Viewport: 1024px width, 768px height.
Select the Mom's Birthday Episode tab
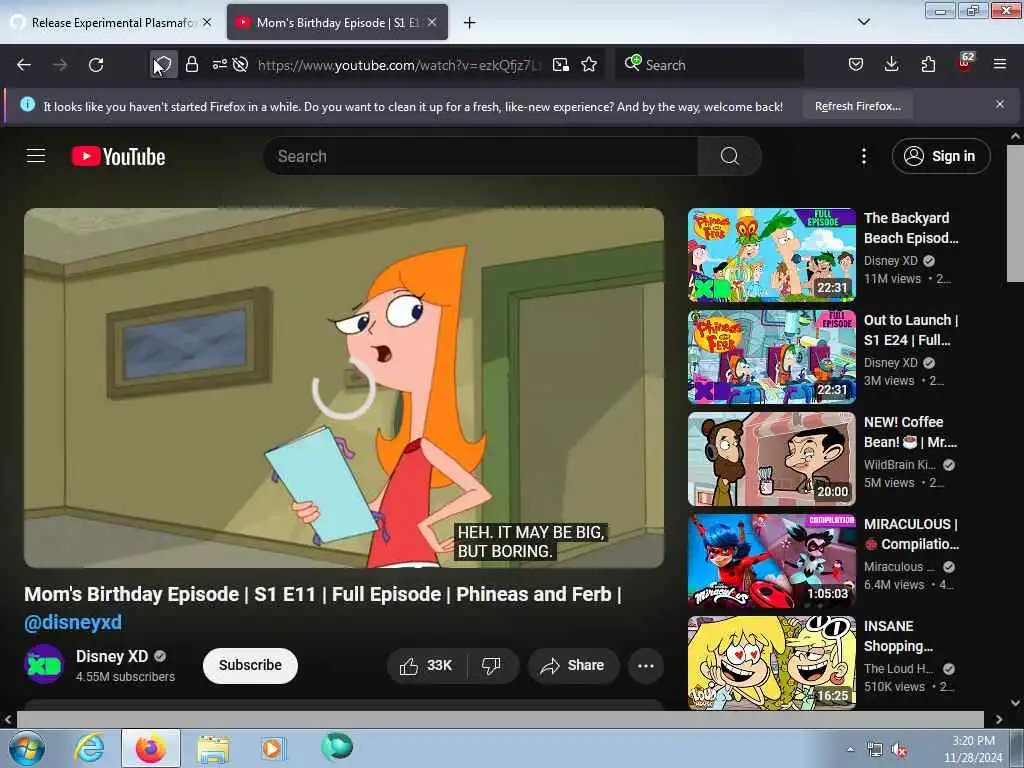pyautogui.click(x=337, y=23)
